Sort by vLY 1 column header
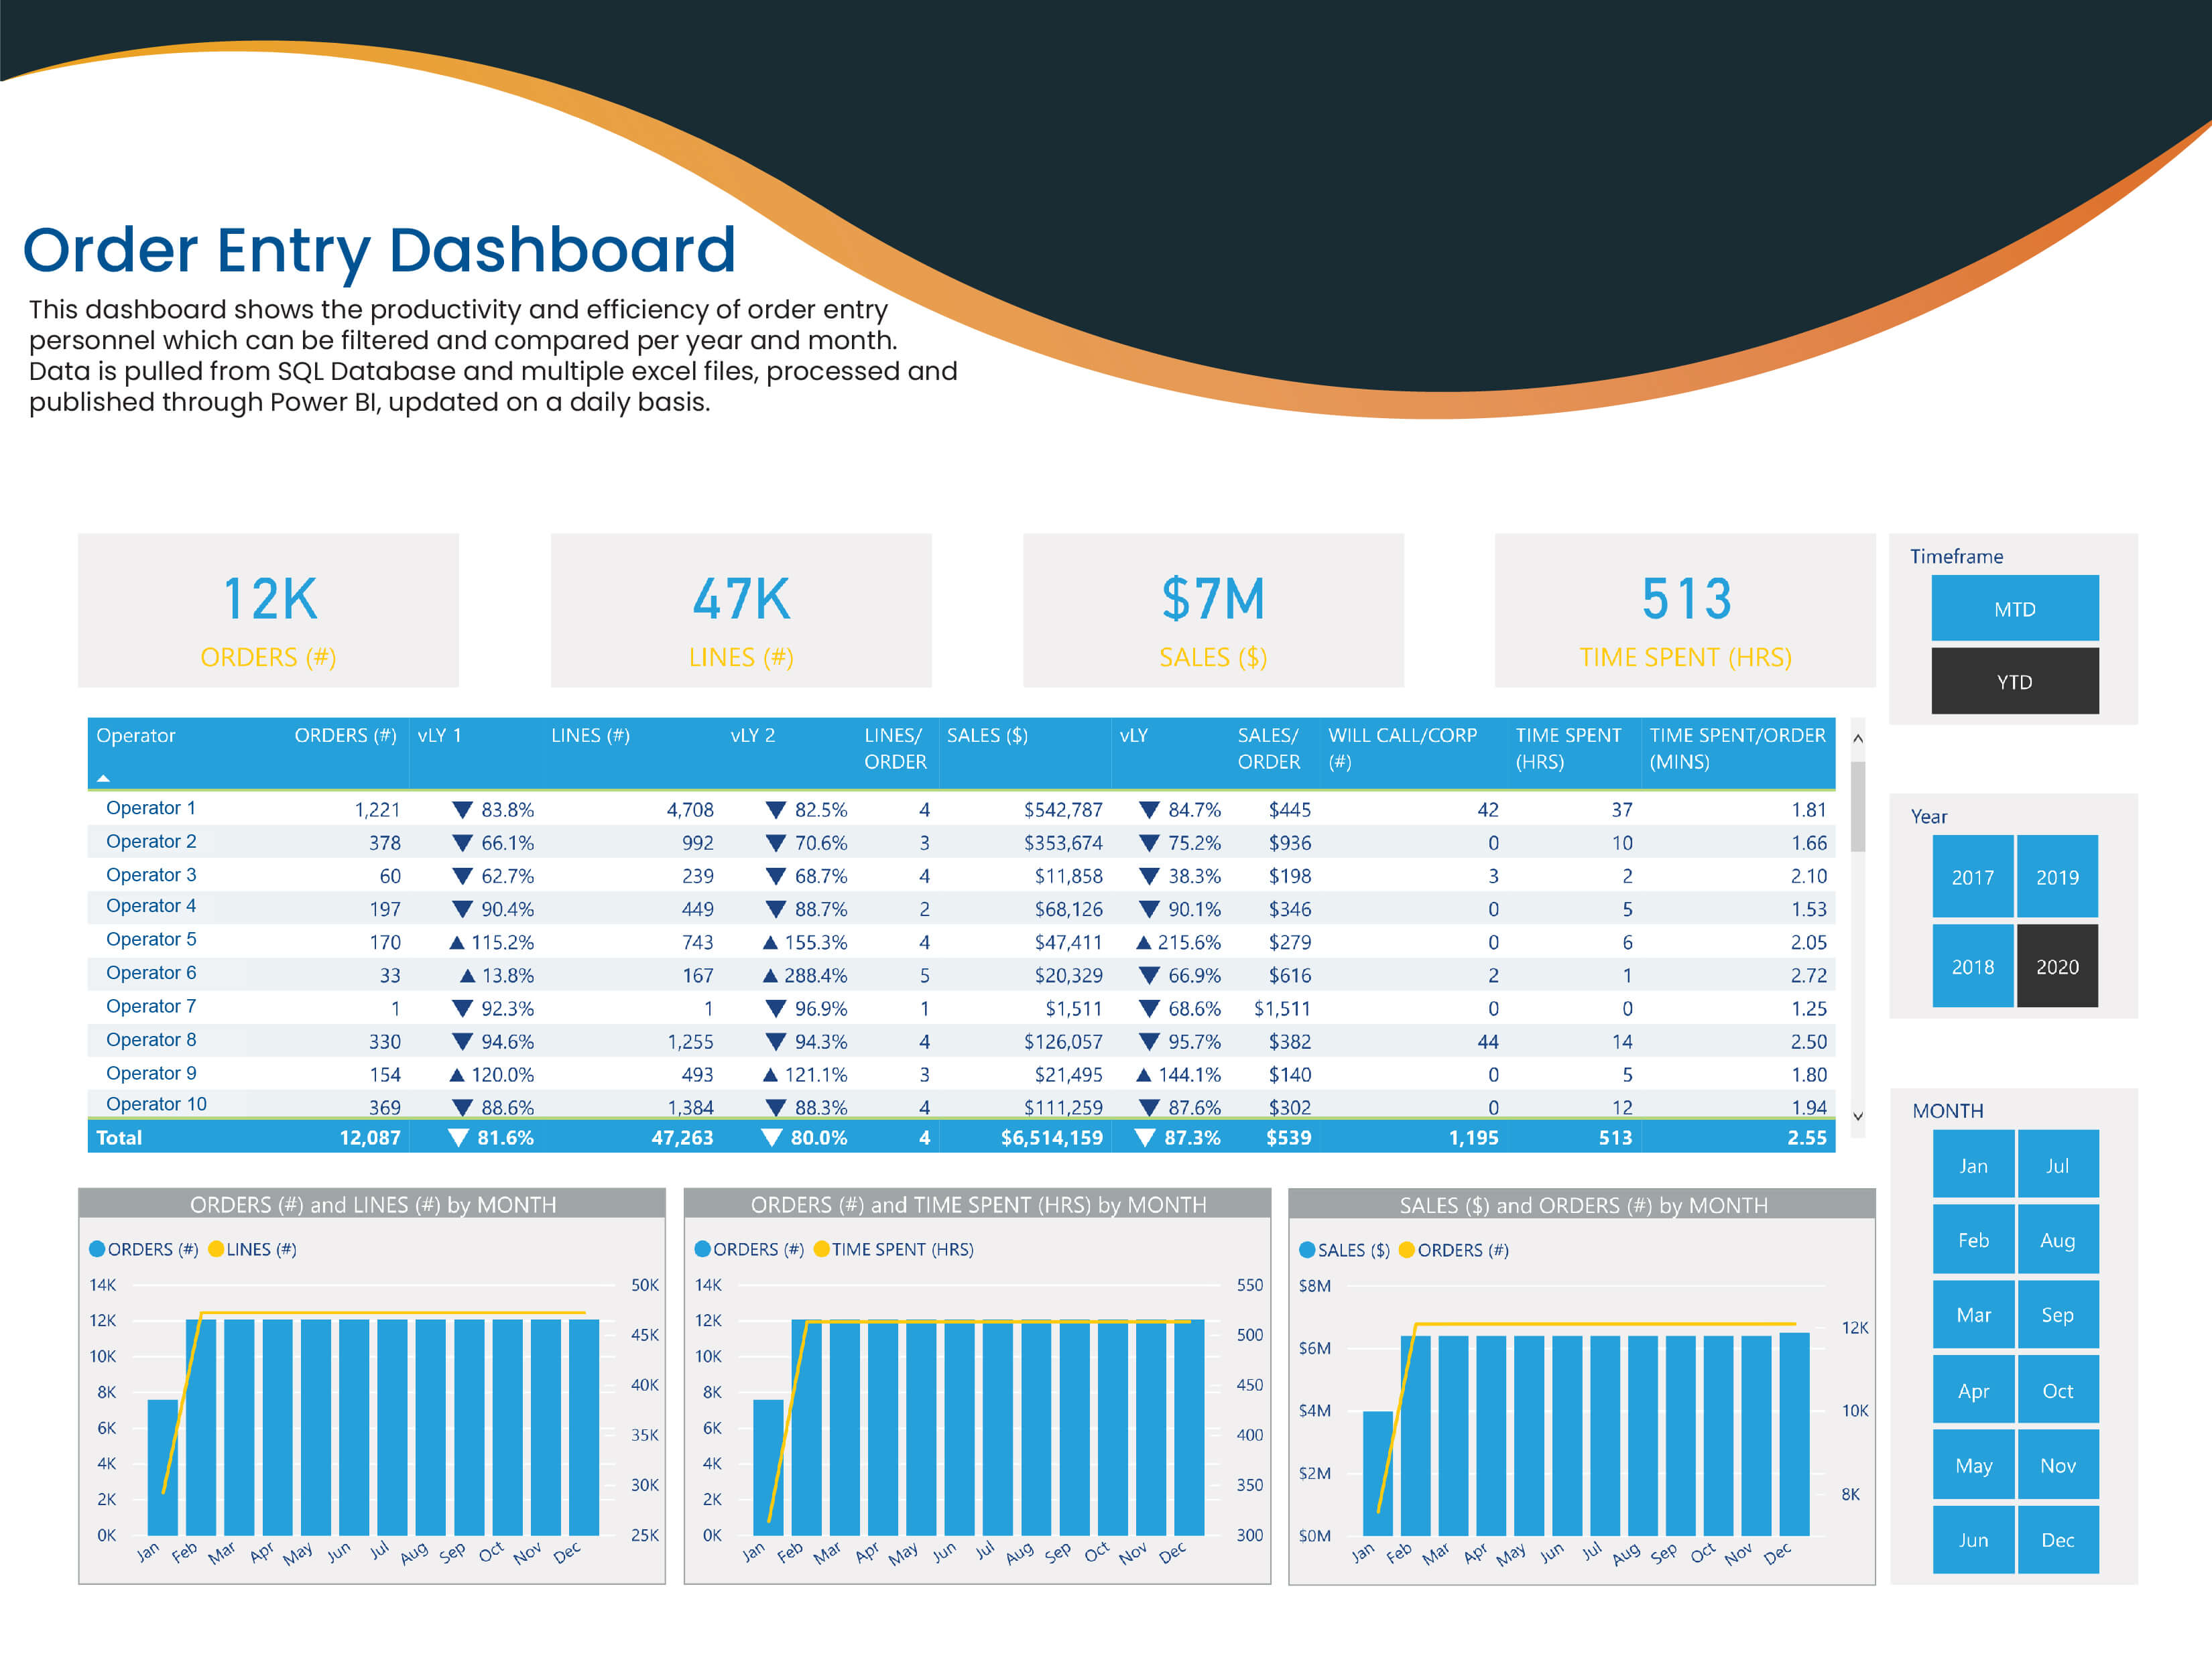 pyautogui.click(x=439, y=735)
